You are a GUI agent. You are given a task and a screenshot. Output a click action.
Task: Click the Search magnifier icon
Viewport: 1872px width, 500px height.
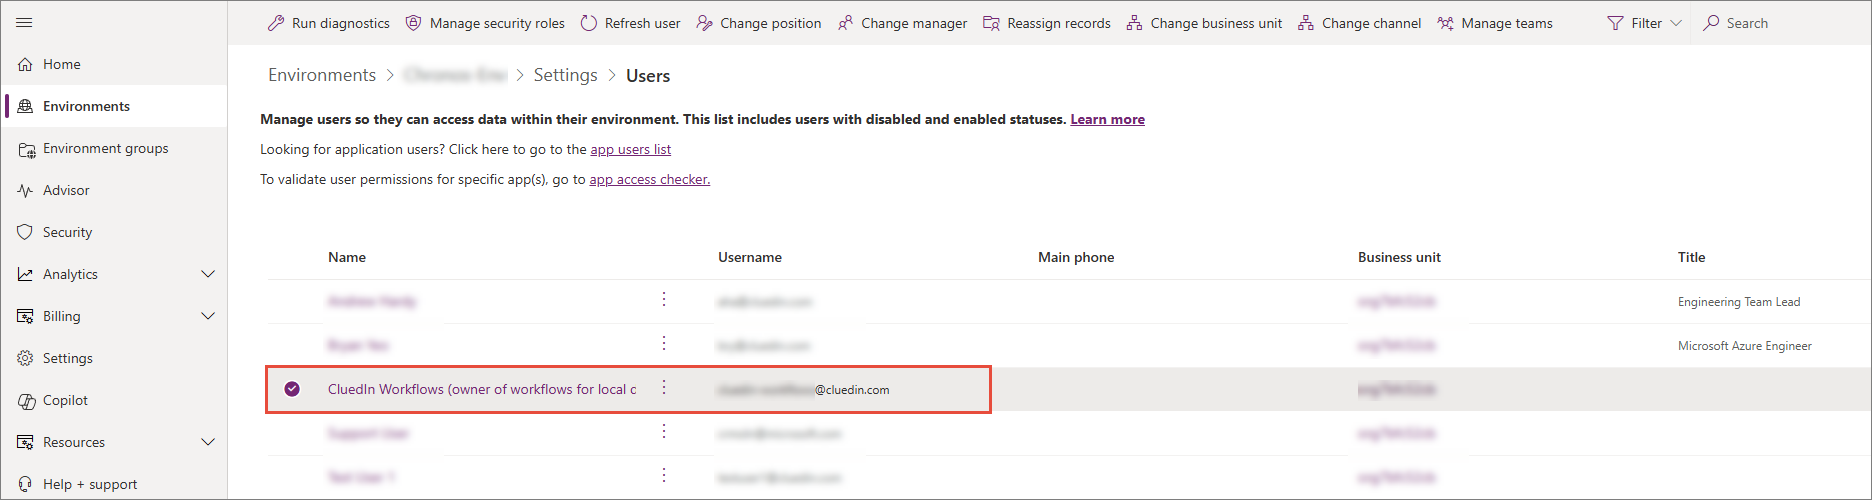pos(1711,22)
